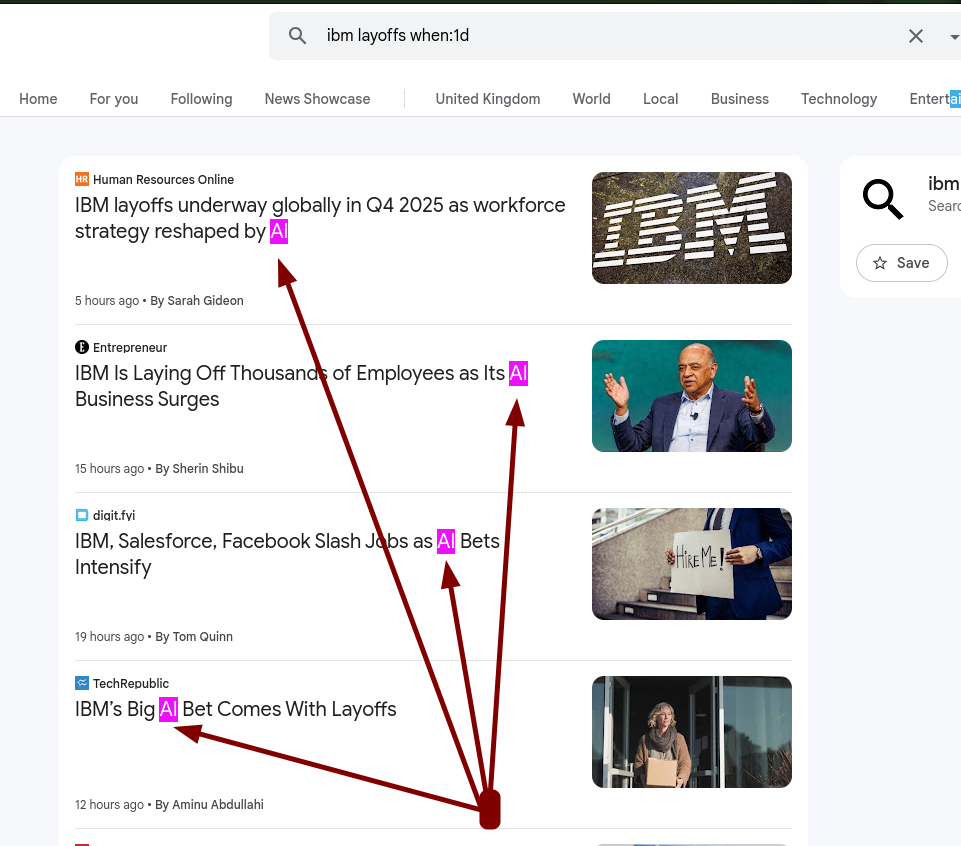Click the IBM logo article thumbnail
Screen dimensions: 961x846
[x=691, y=228]
